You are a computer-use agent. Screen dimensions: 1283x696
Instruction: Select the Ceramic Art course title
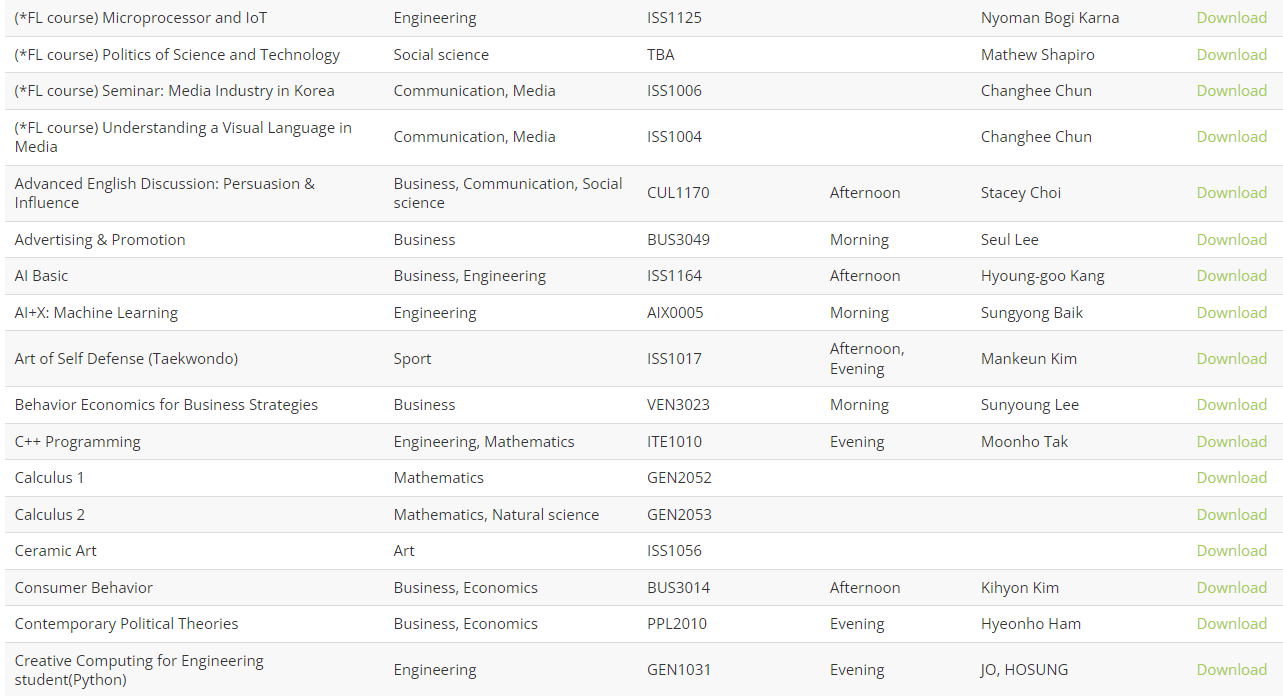pos(56,551)
